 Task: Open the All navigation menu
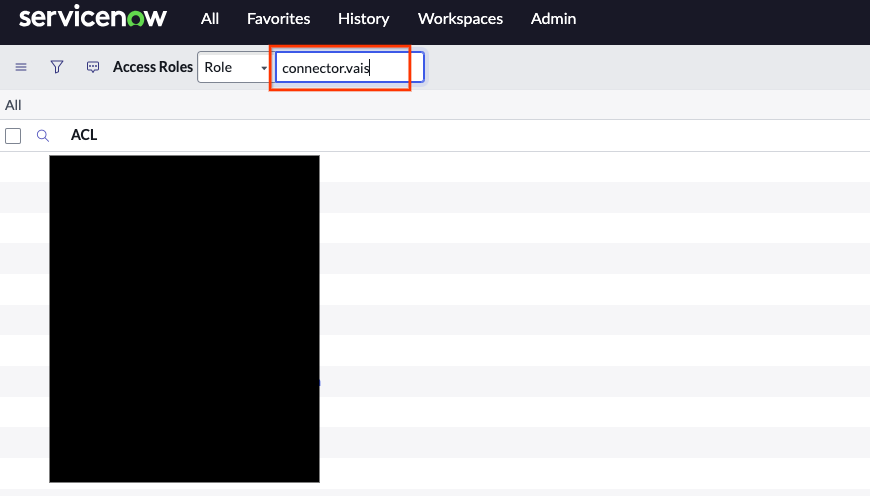(x=209, y=19)
